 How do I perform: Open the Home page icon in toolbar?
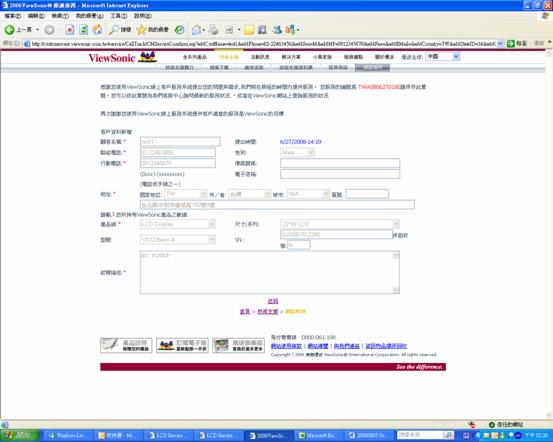pos(97,30)
